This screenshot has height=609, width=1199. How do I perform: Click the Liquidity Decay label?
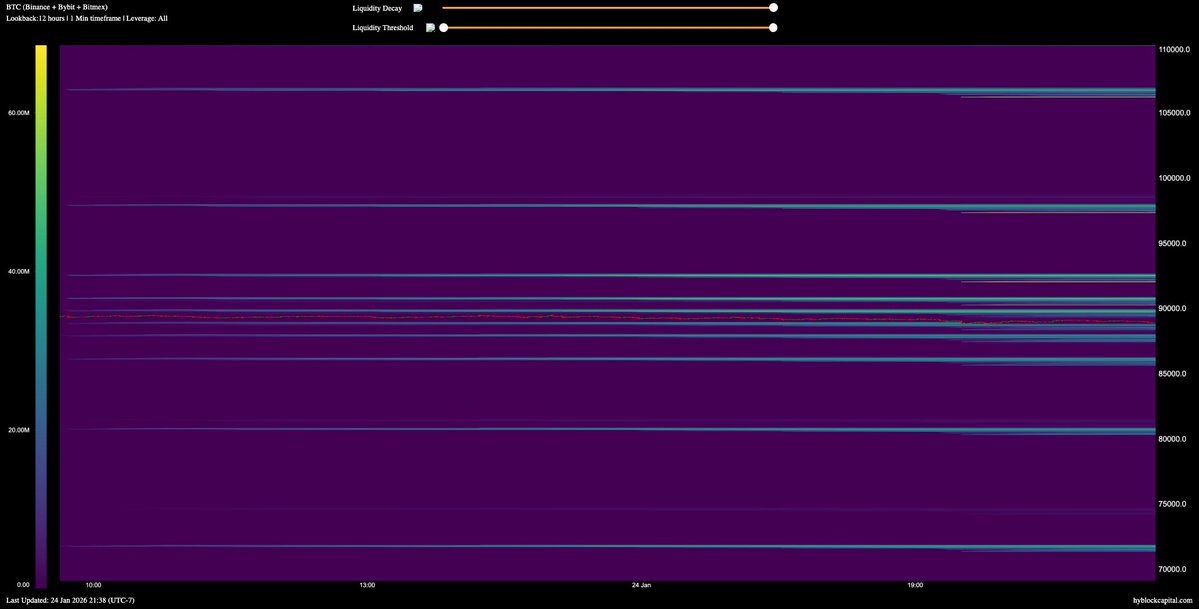pyautogui.click(x=377, y=8)
